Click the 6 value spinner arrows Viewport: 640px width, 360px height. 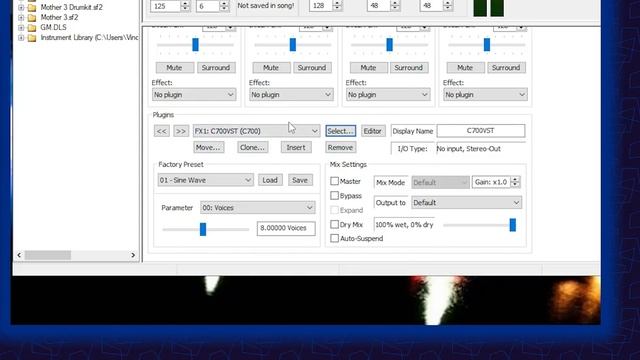pyautogui.click(x=224, y=6)
